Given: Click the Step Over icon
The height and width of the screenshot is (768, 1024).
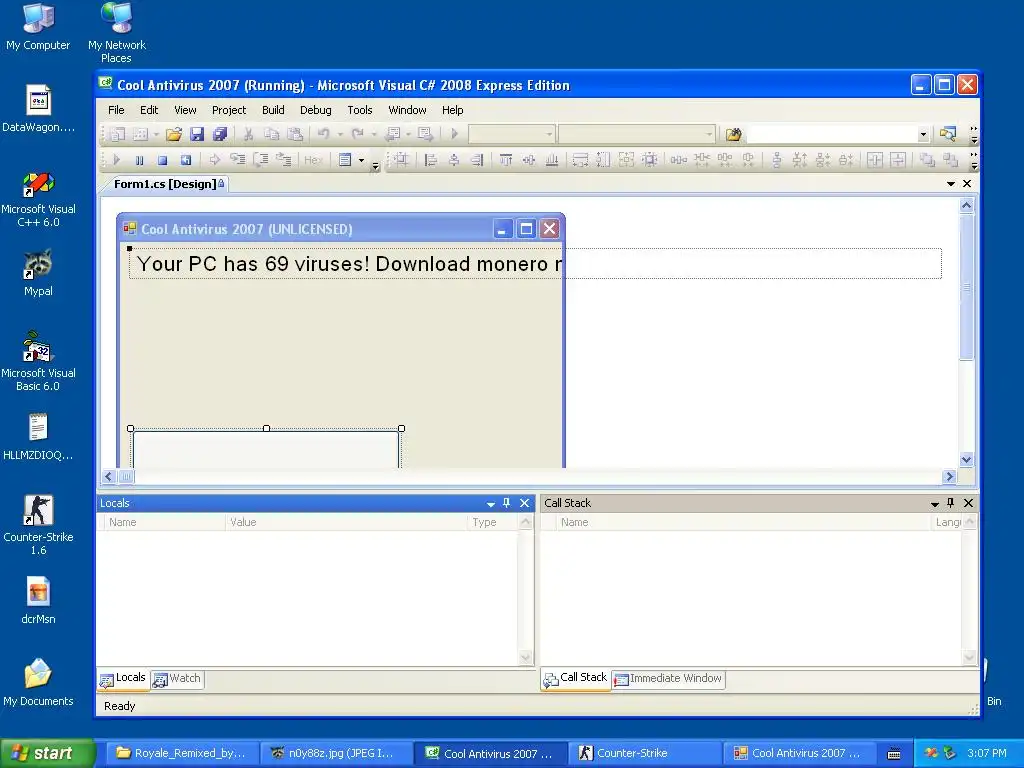Looking at the screenshot, I should [x=261, y=159].
